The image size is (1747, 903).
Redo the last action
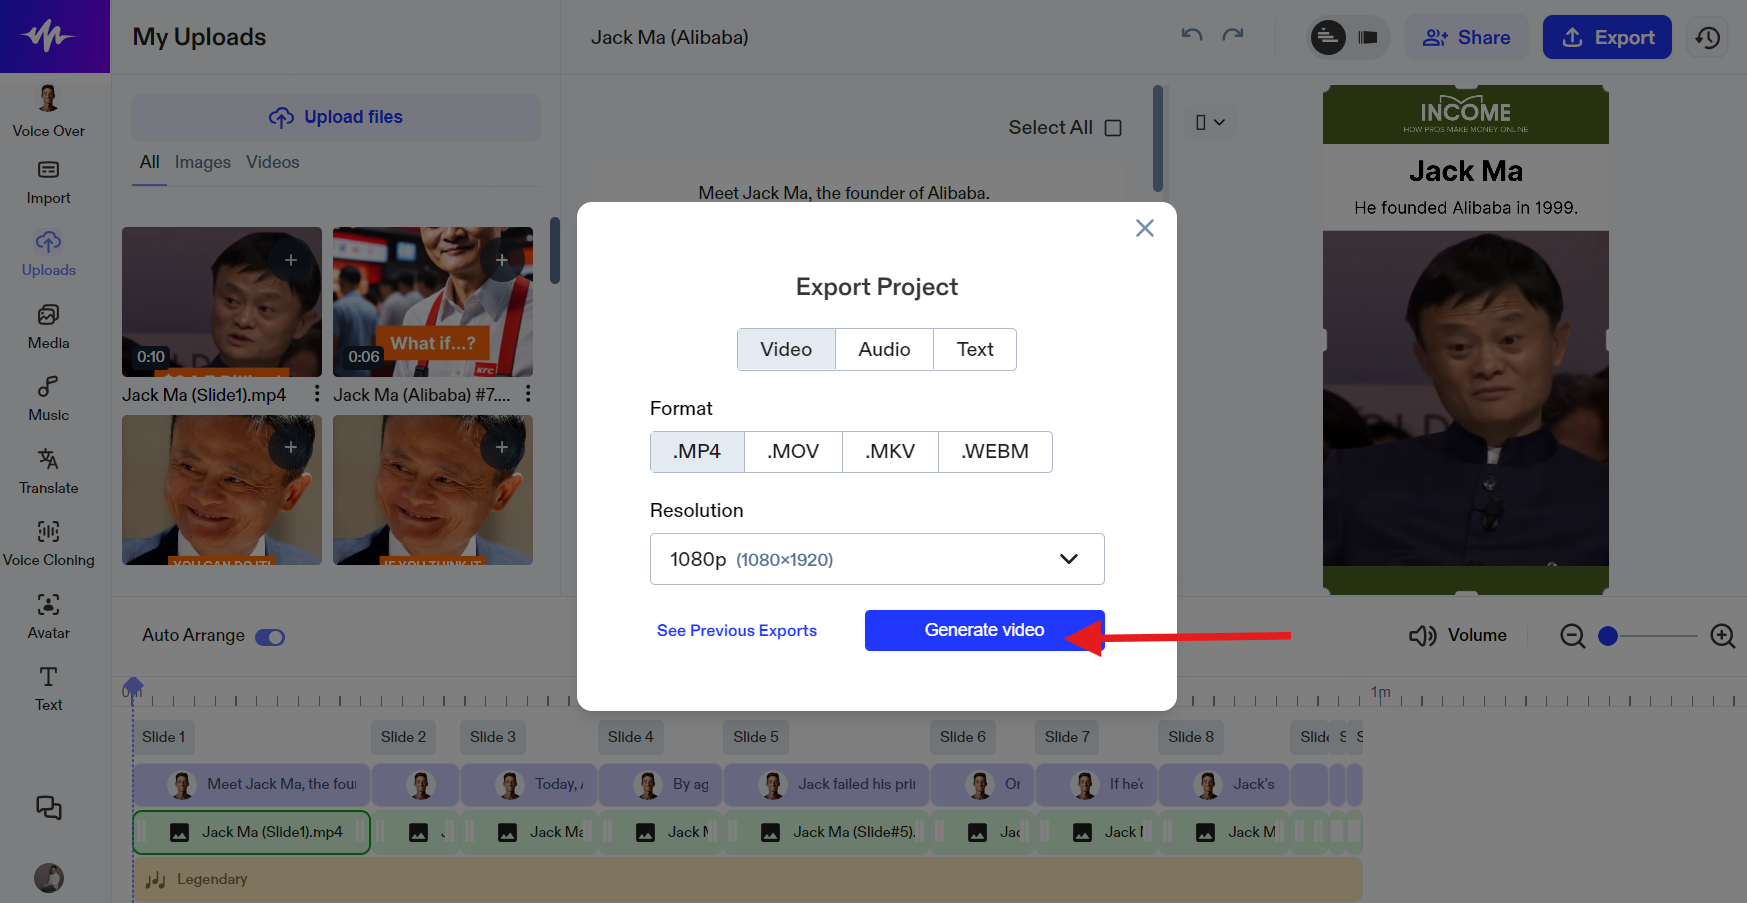pyautogui.click(x=1233, y=35)
